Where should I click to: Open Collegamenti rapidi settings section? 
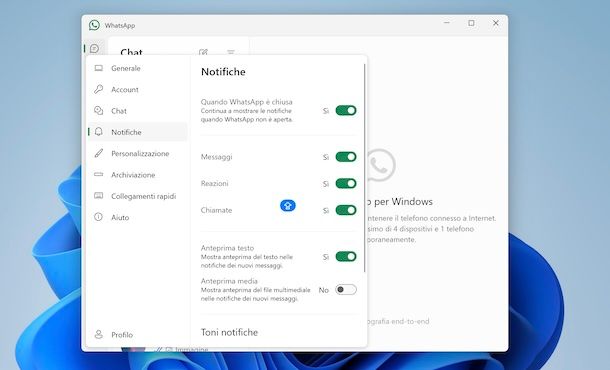[138, 196]
